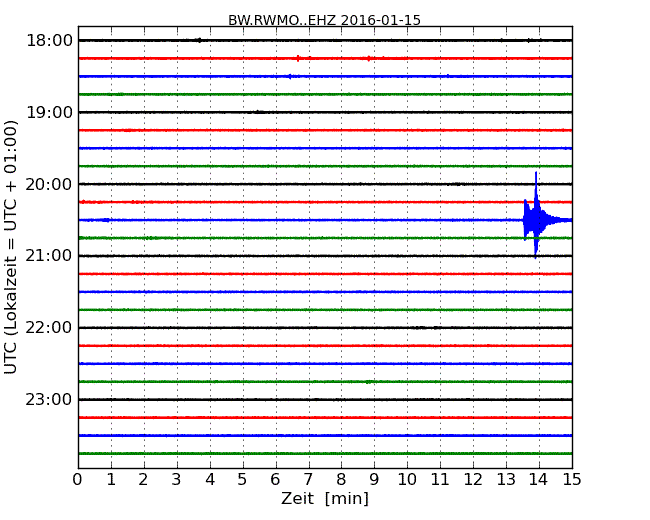Click the x-axis tick label 14
This screenshot has height=520, width=650.
(539, 480)
